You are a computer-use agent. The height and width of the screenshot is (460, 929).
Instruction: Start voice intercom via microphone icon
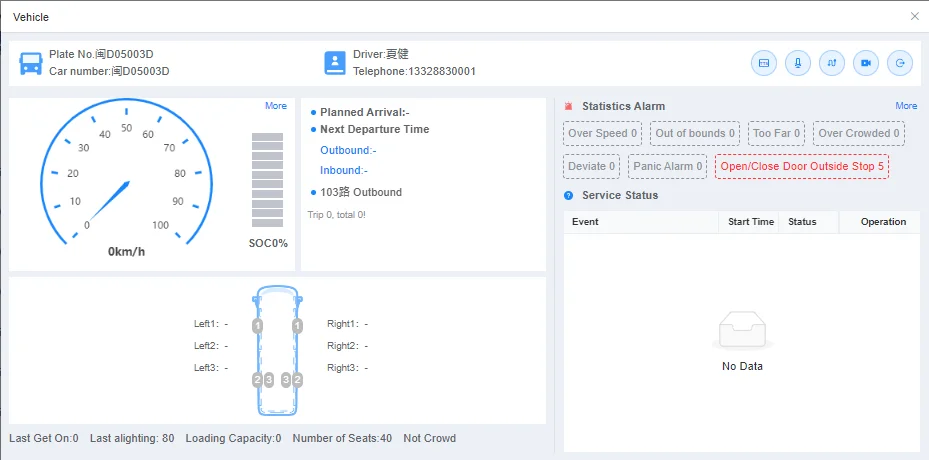point(798,63)
